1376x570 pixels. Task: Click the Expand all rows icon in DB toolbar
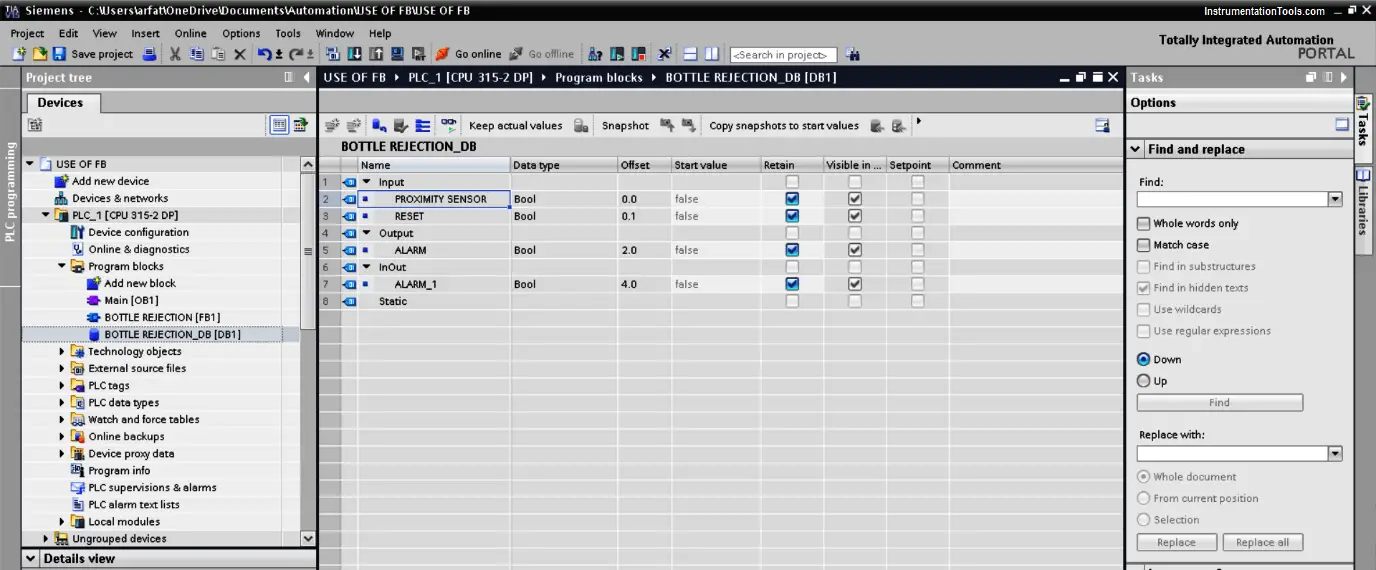tap(423, 125)
